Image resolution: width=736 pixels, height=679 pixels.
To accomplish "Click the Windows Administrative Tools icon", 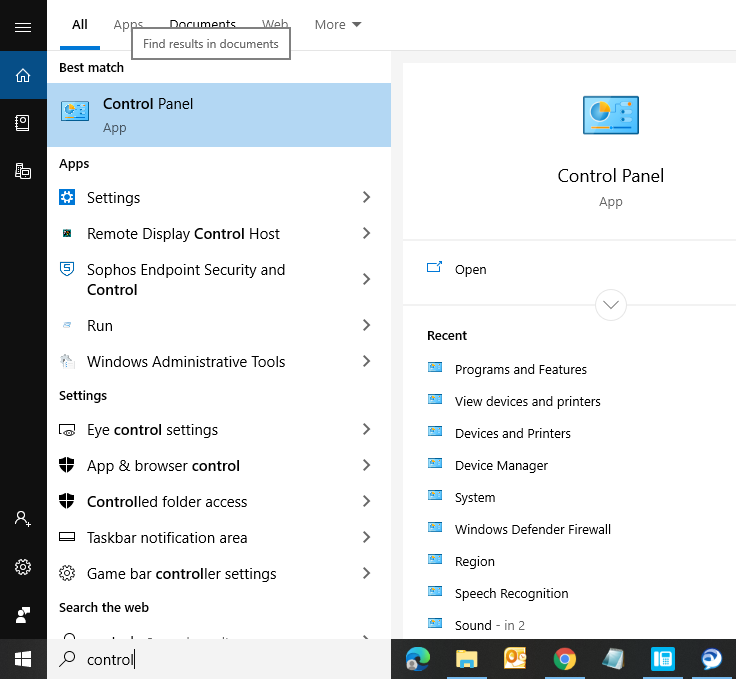I will (67, 361).
